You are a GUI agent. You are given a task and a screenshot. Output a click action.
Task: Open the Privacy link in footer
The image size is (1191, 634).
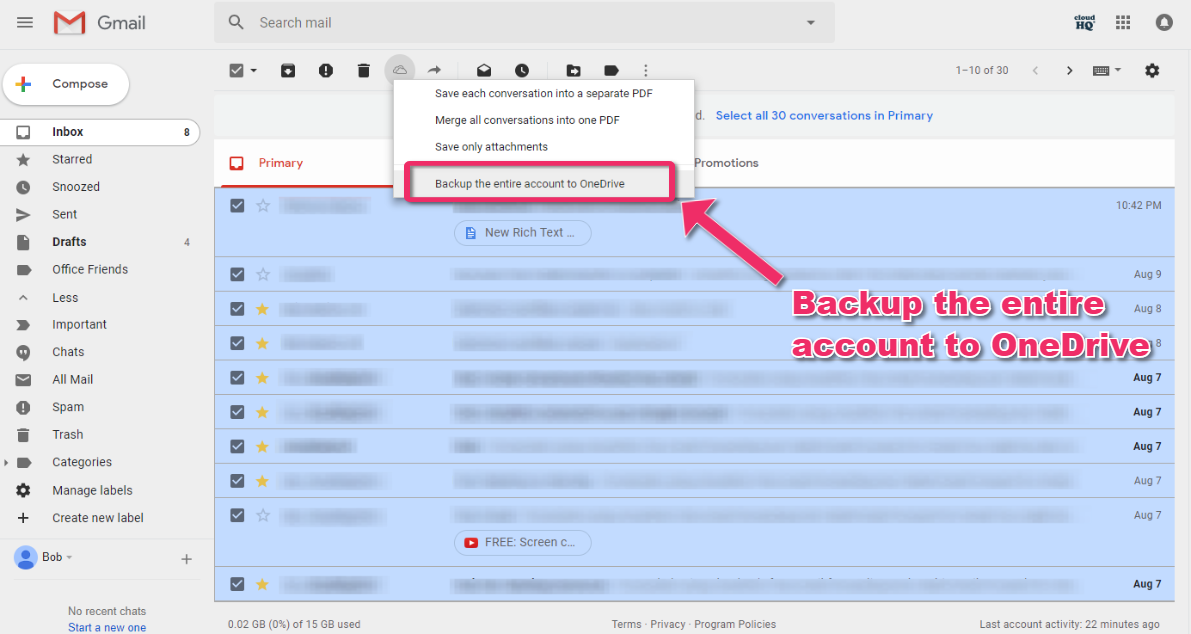pos(668,624)
